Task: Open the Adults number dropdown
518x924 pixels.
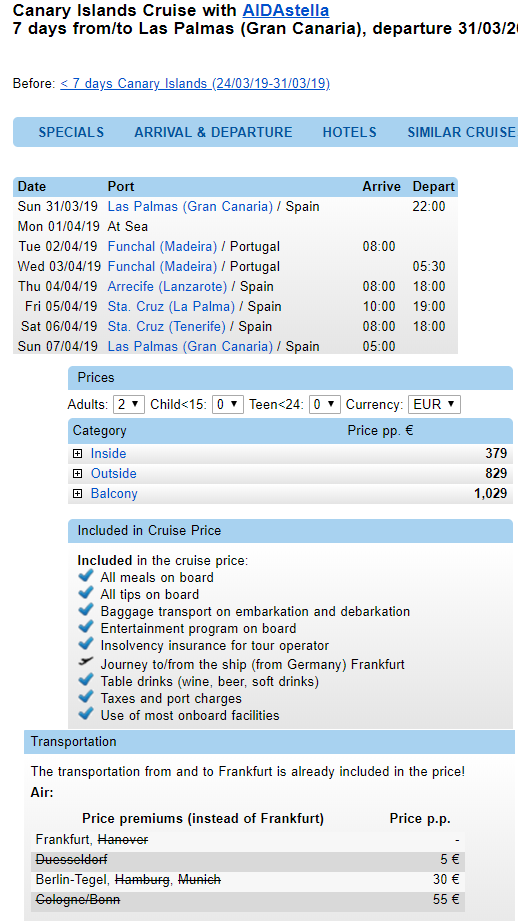Action: 128,404
